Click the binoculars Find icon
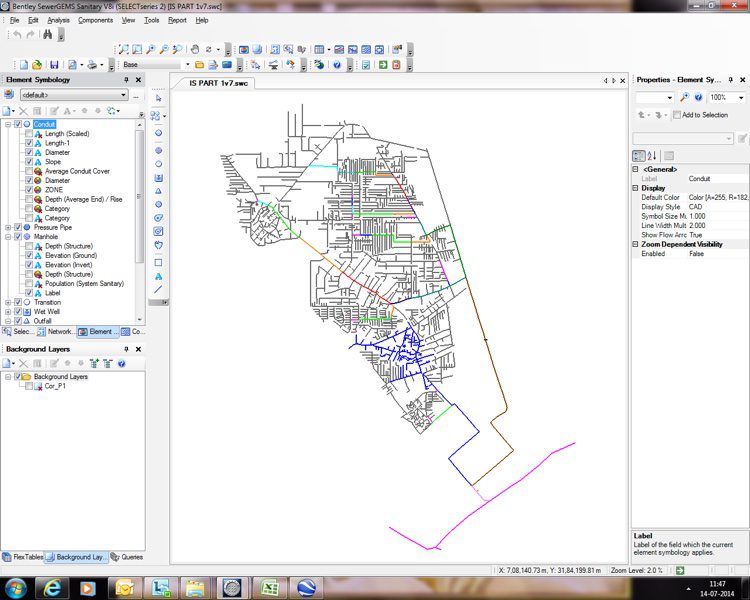Screen dimensions: 750x600 click(x=47, y=35)
